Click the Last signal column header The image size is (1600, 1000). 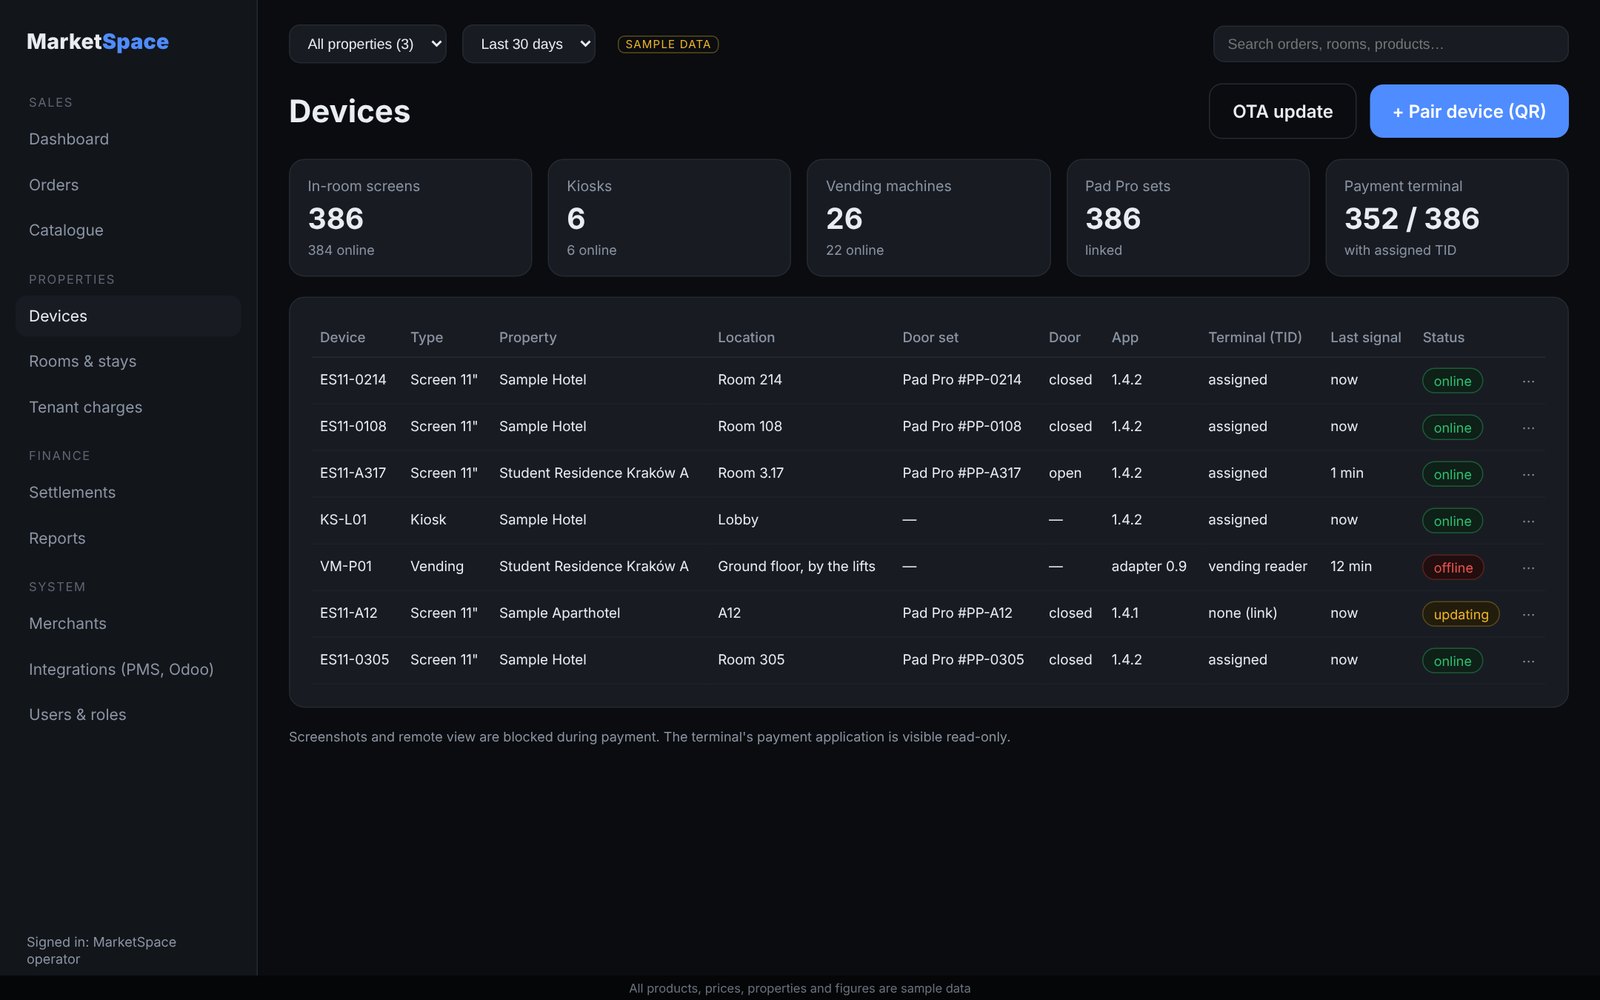pyautogui.click(x=1365, y=337)
